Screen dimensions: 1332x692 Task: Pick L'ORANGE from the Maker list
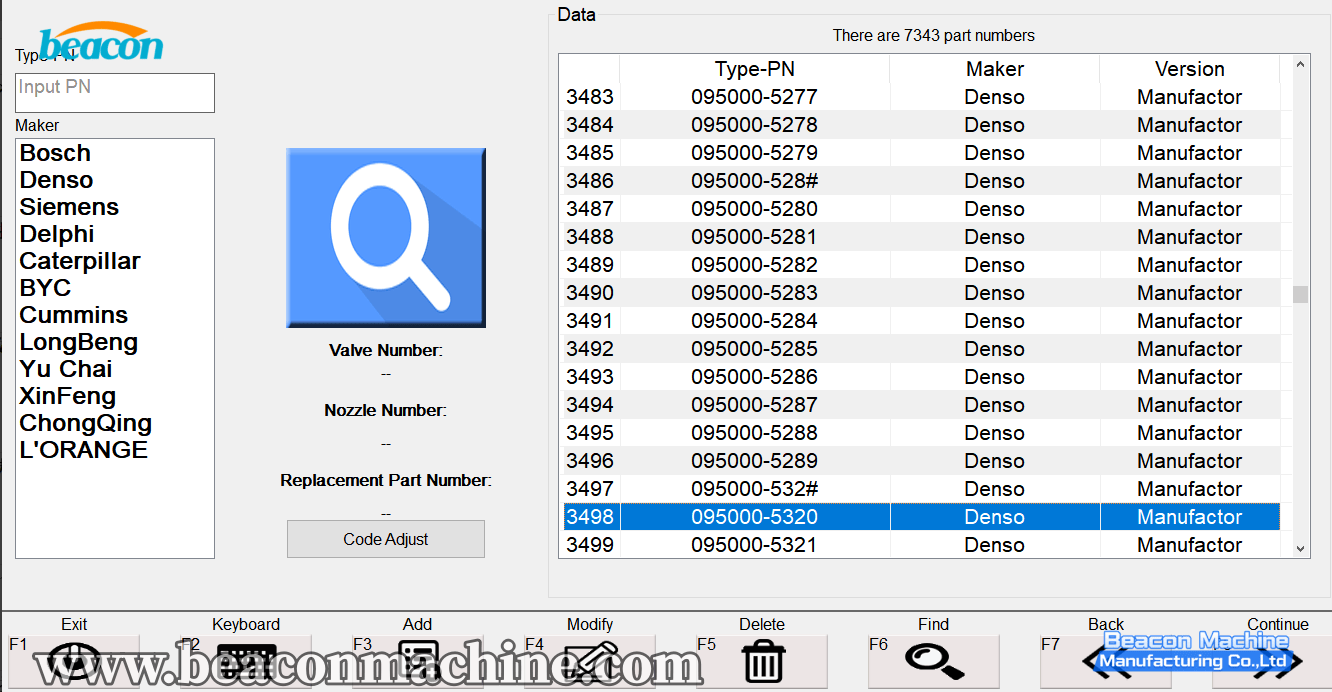84,450
